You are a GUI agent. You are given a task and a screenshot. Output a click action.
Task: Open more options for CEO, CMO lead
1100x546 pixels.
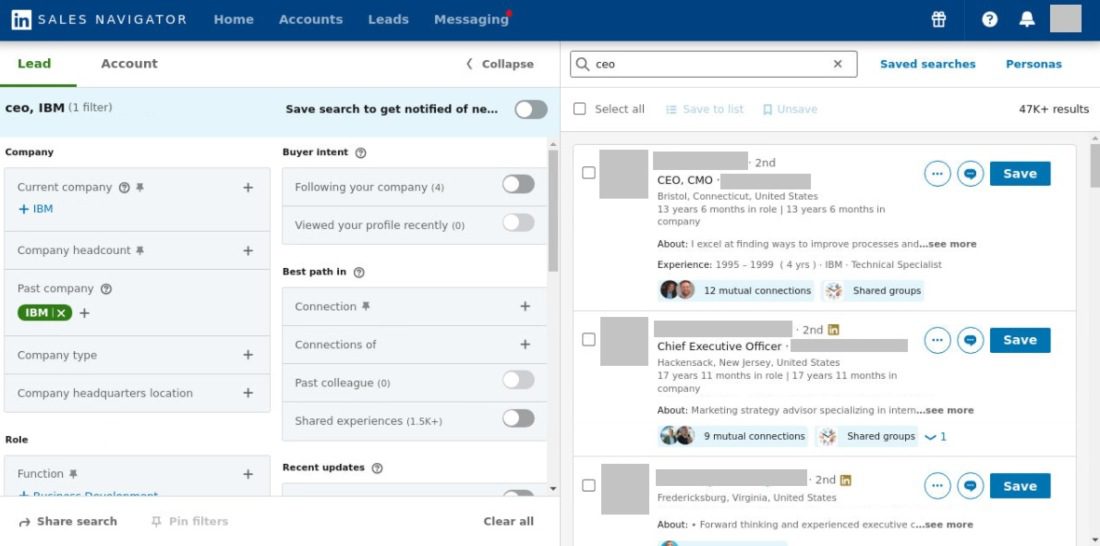pos(937,173)
